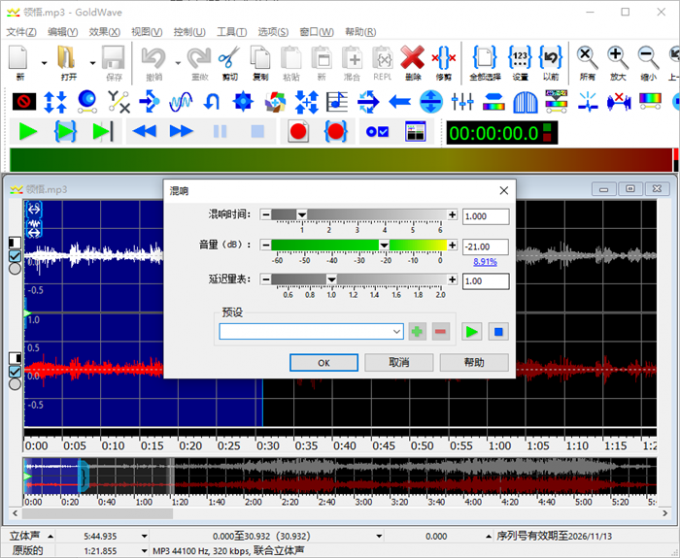680x558 pixels.
Task: Click the music staff effect icon
Action: [x=337, y=102]
